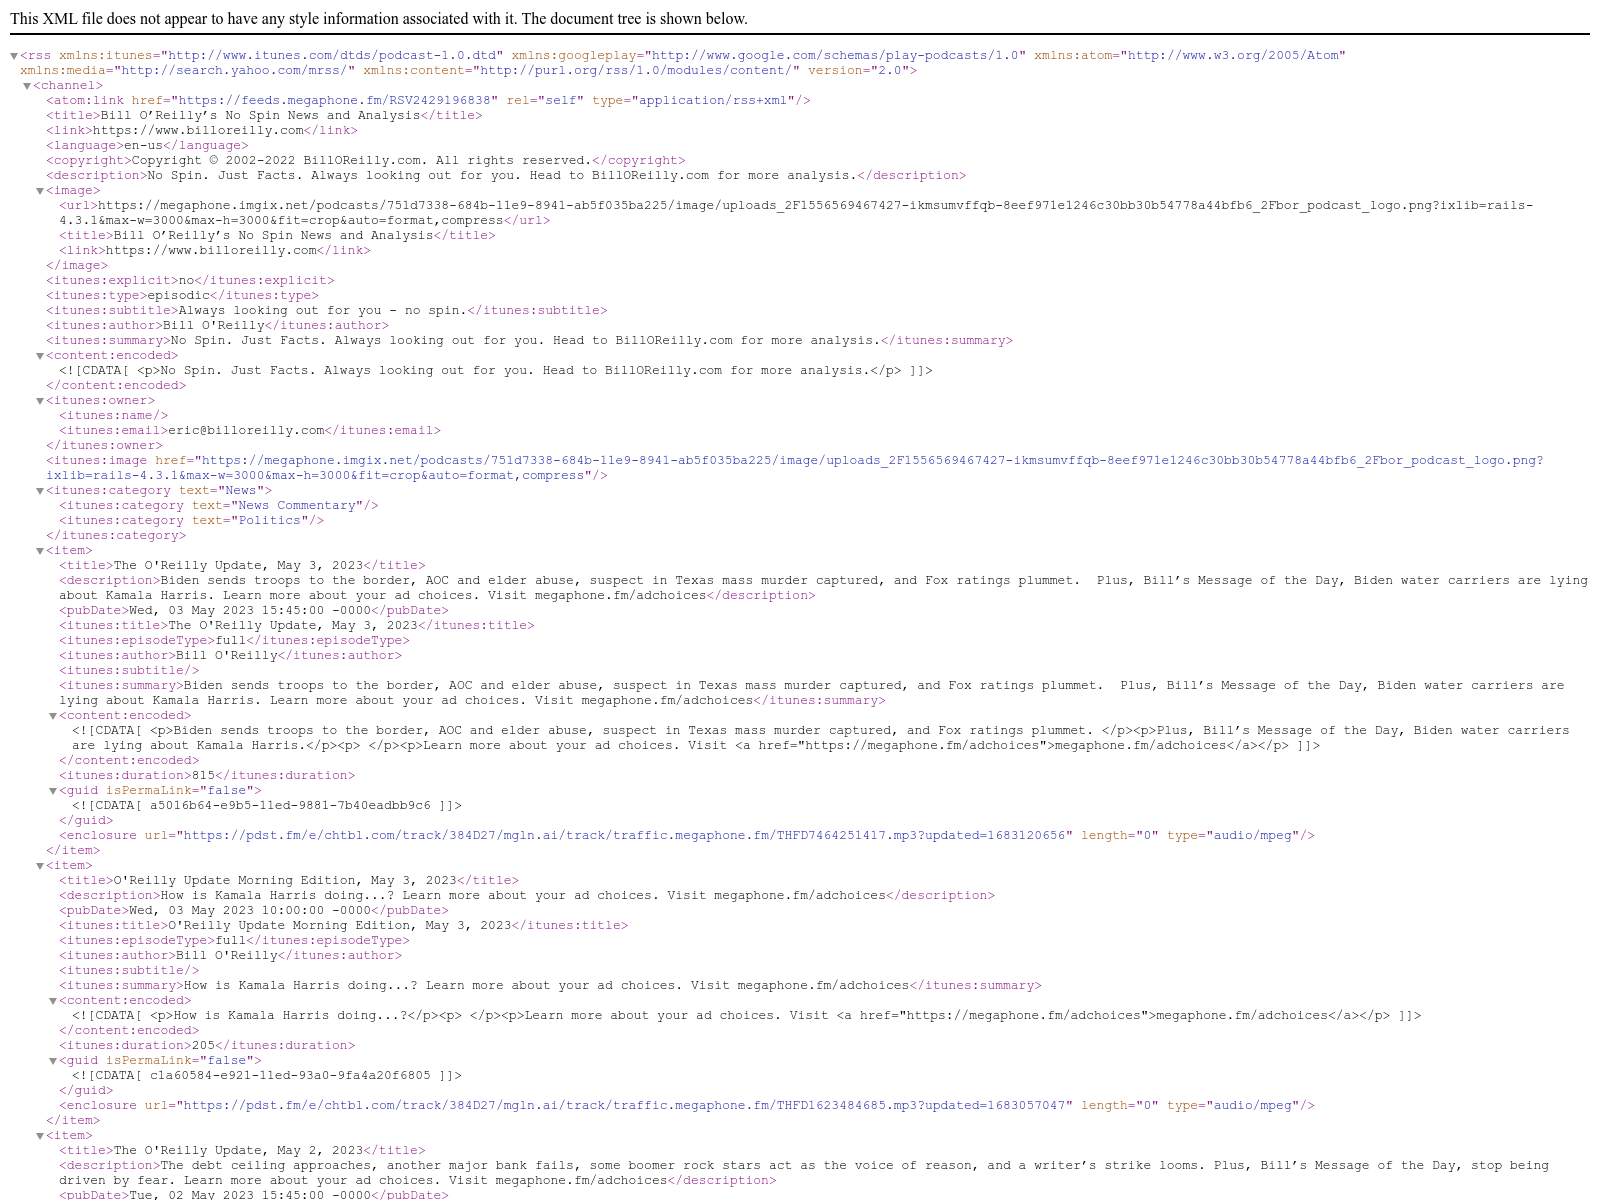Collapse guid node containing a5016b64-e9b5
1600x1200 pixels.
53,791
